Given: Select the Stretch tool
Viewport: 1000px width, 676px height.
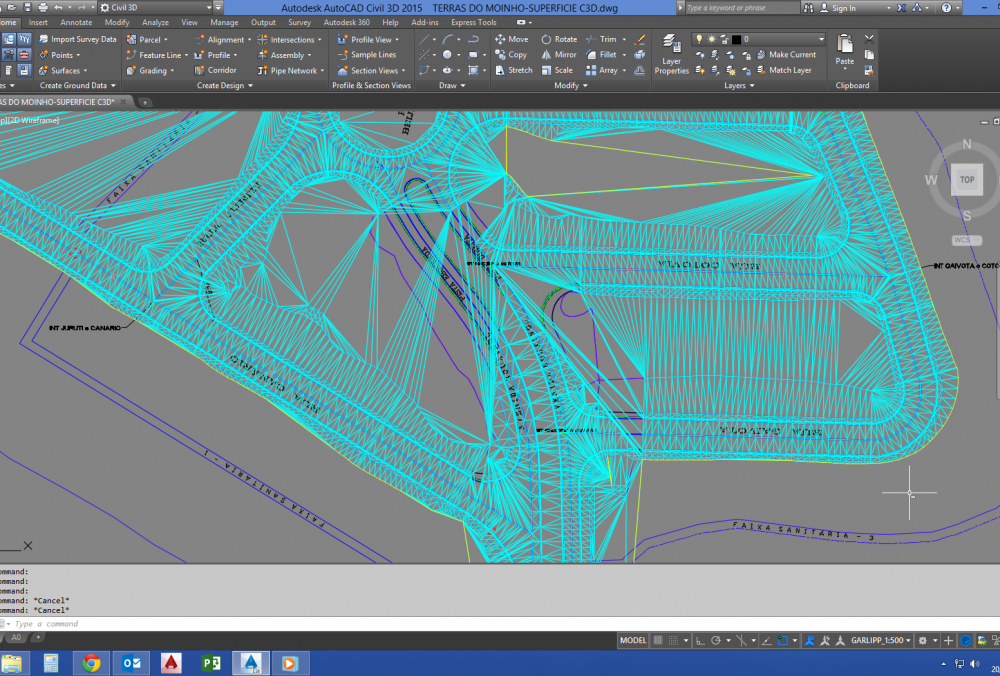Looking at the screenshot, I should (513, 70).
